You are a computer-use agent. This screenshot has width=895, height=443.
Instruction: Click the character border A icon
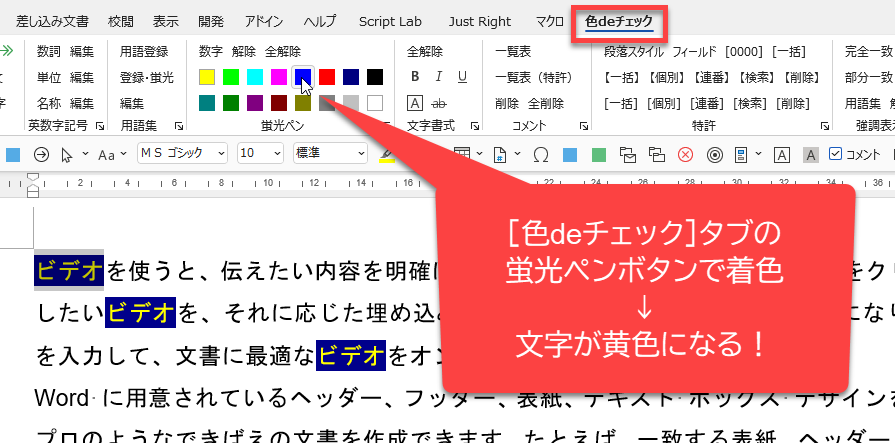[783, 154]
